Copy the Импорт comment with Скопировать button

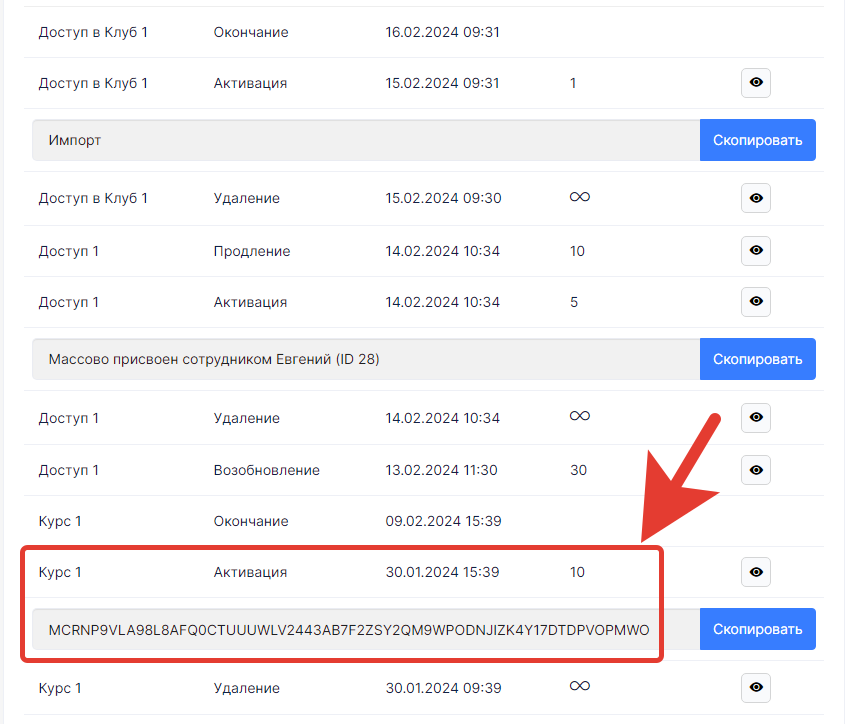tap(757, 140)
